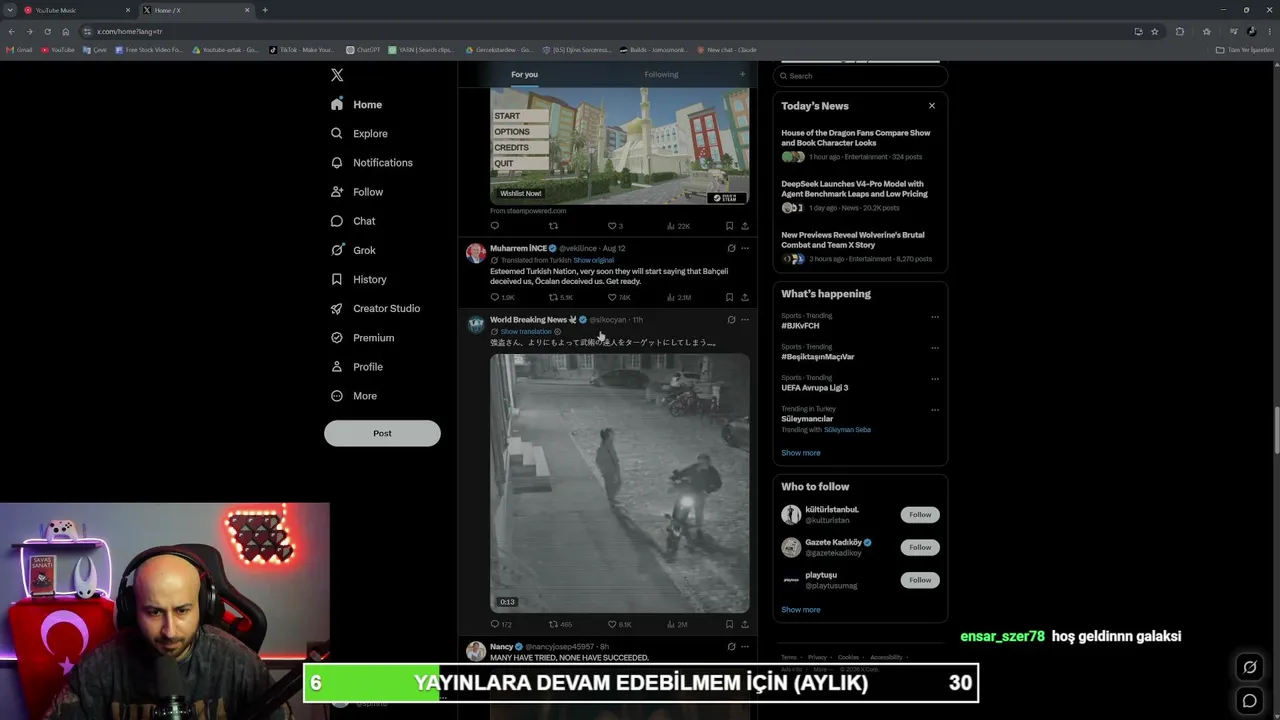This screenshot has width=1280, height=720.
Task: Reply to the steampowered.com game post
Action: coord(495,226)
